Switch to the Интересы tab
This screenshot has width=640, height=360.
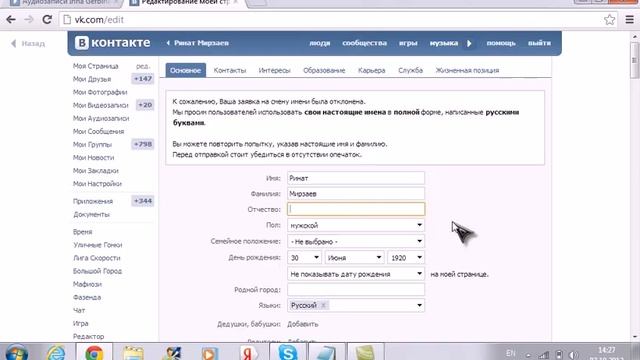tap(274, 70)
